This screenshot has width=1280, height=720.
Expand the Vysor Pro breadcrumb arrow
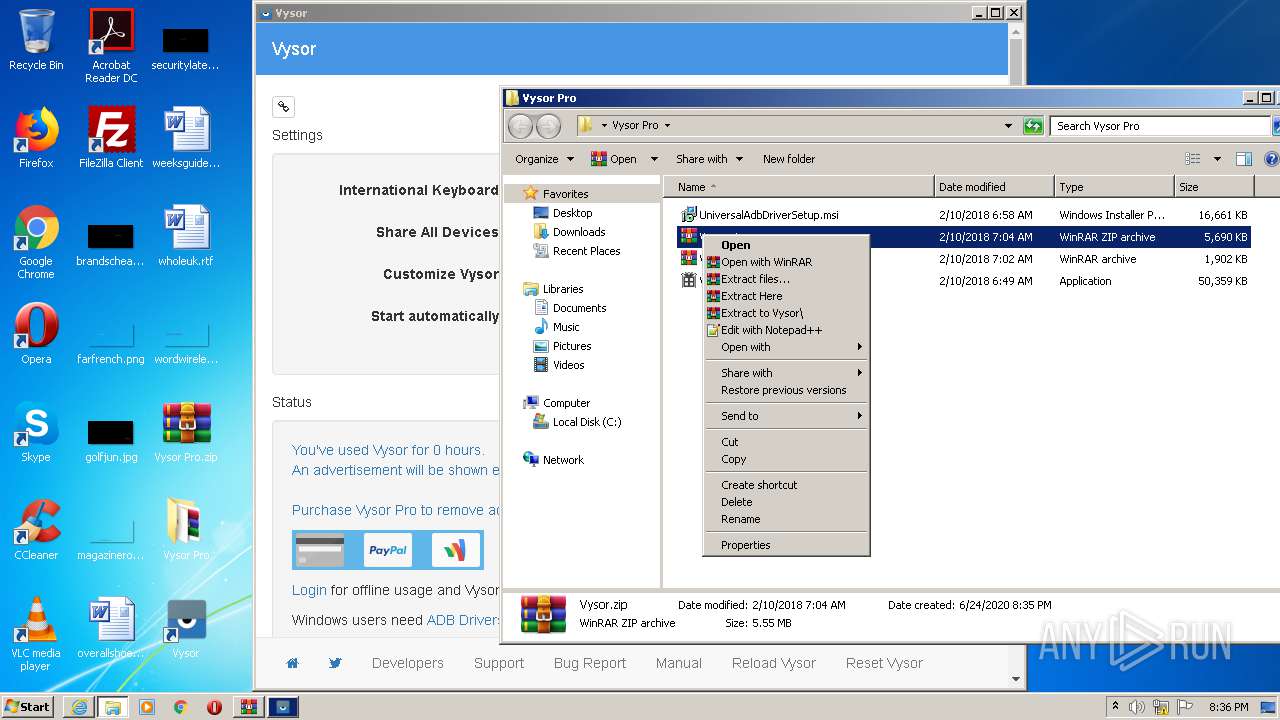[x=667, y=126]
